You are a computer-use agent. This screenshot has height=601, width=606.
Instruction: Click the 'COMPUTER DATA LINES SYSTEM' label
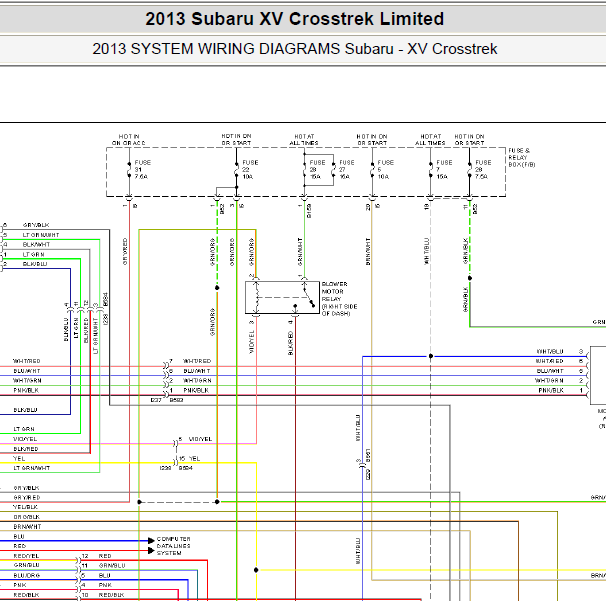[174, 546]
